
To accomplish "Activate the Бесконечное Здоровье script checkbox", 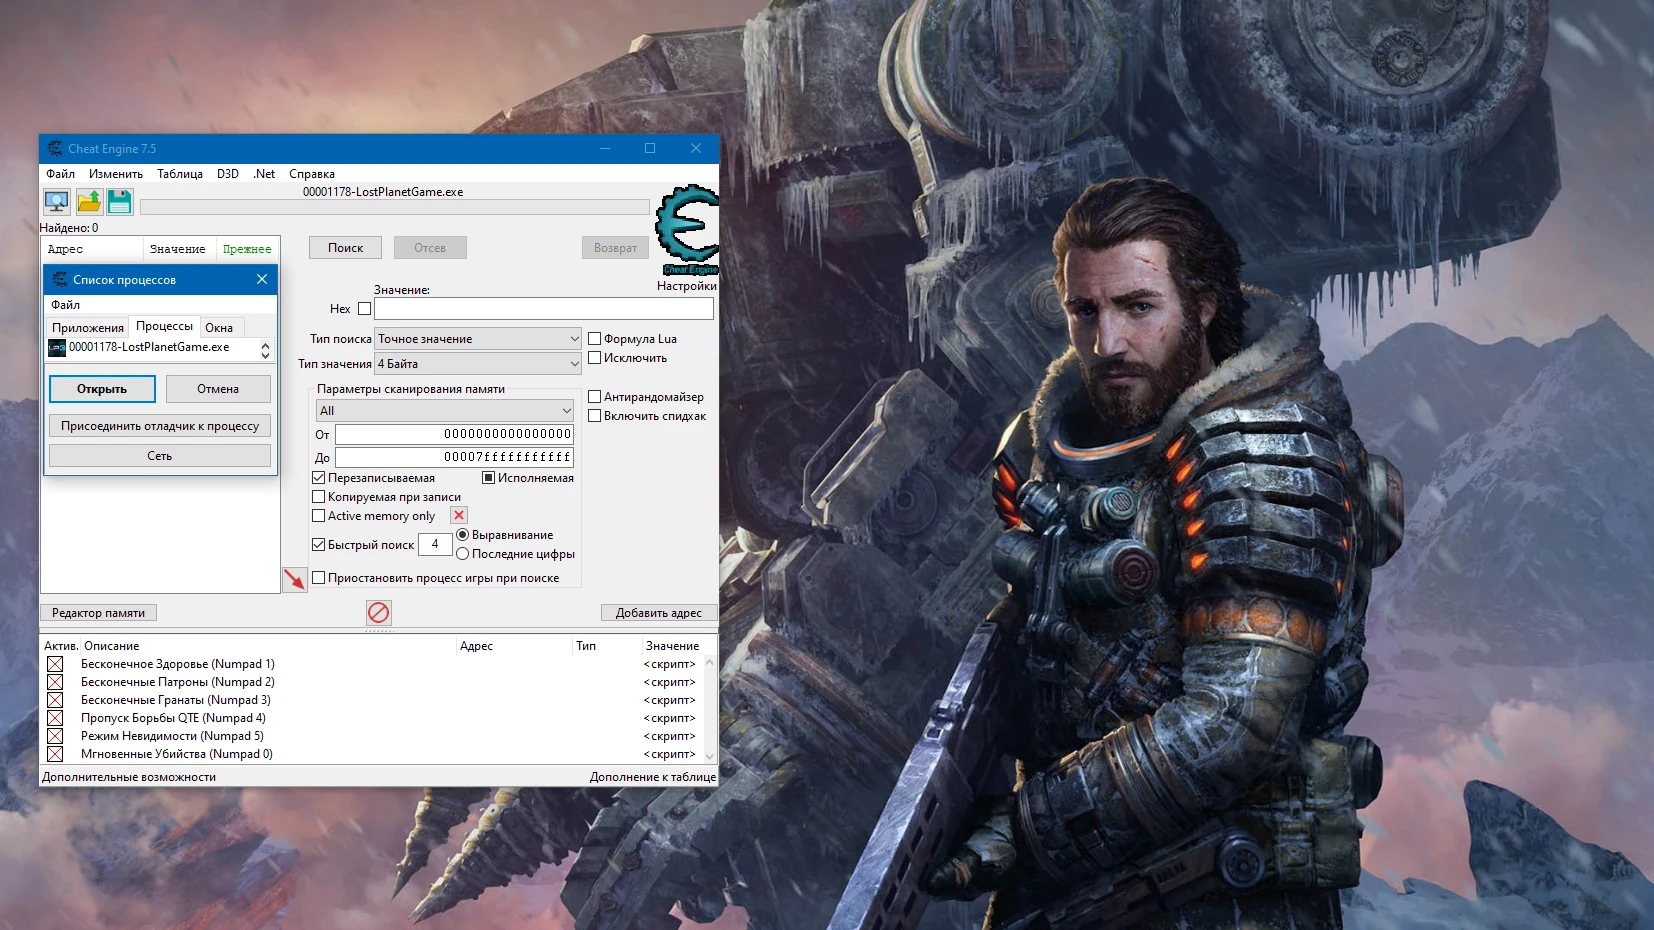I will click(x=56, y=663).
